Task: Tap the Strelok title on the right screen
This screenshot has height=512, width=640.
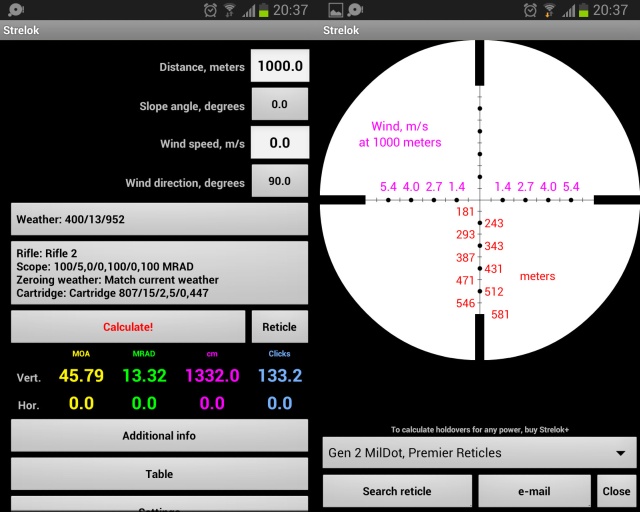Action: point(341,30)
